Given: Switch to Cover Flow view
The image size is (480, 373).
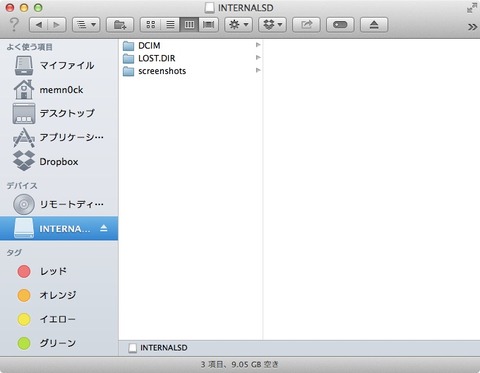Looking at the screenshot, I should (209, 25).
